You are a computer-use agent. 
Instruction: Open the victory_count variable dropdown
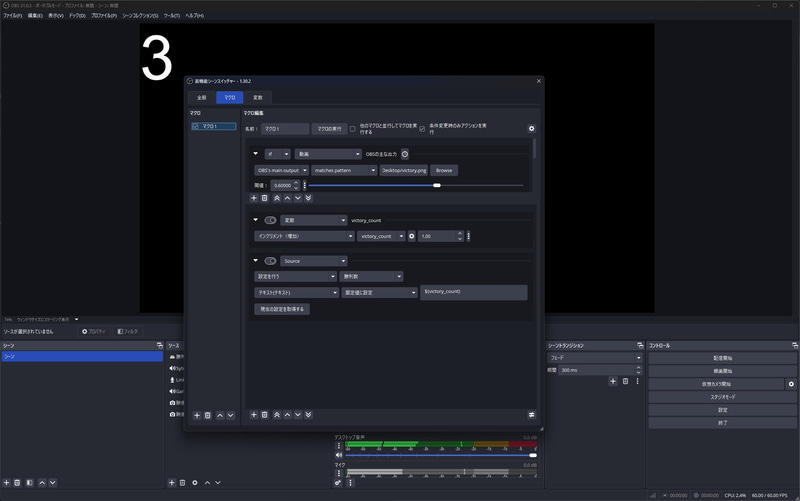(381, 236)
